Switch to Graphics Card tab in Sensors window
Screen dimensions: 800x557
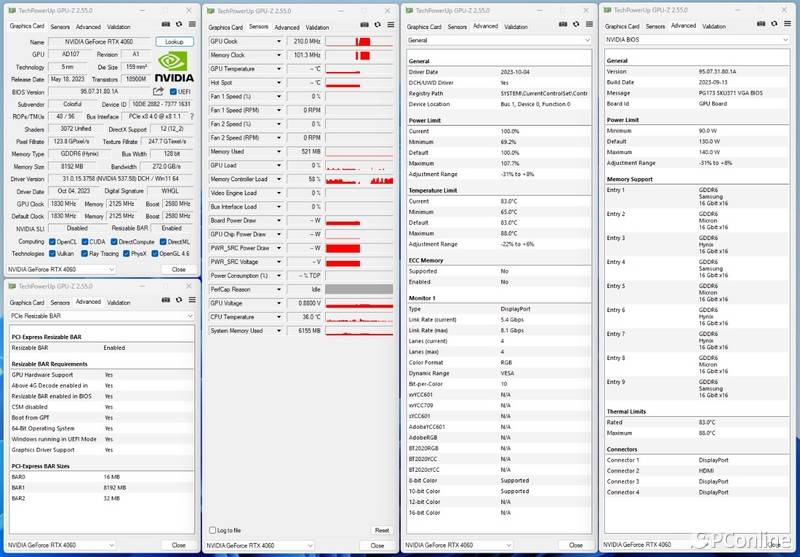tap(225, 27)
